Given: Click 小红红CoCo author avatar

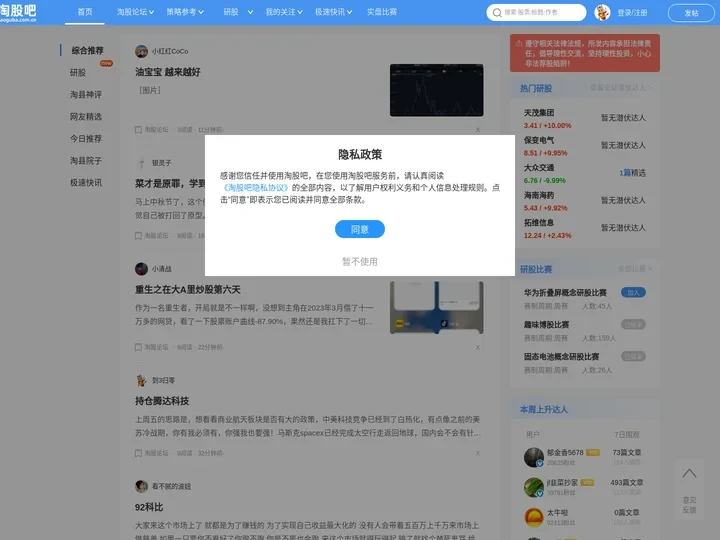Looking at the screenshot, I should tap(141, 51).
